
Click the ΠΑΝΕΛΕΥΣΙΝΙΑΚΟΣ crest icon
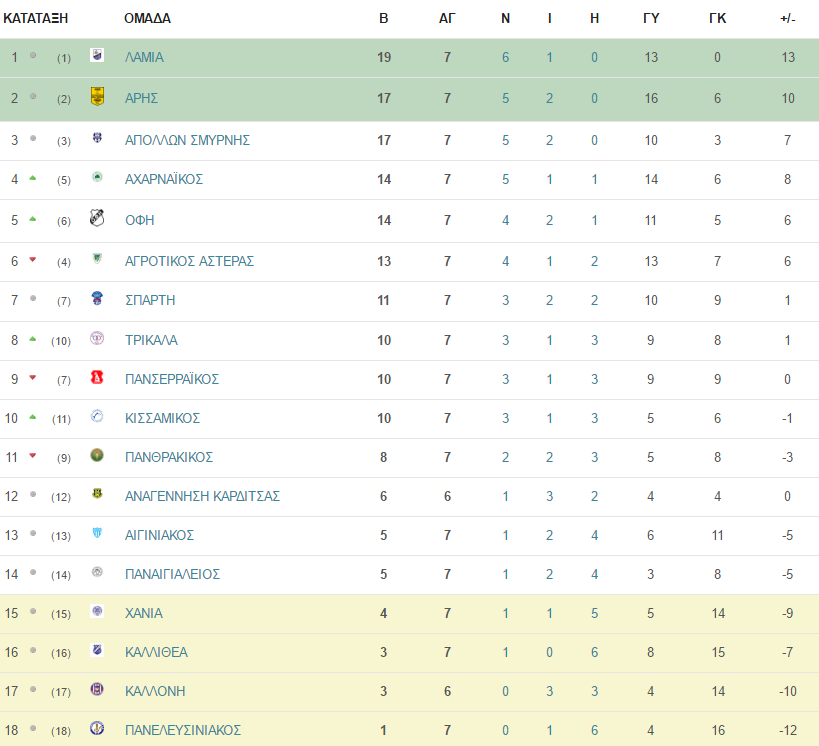[97, 728]
